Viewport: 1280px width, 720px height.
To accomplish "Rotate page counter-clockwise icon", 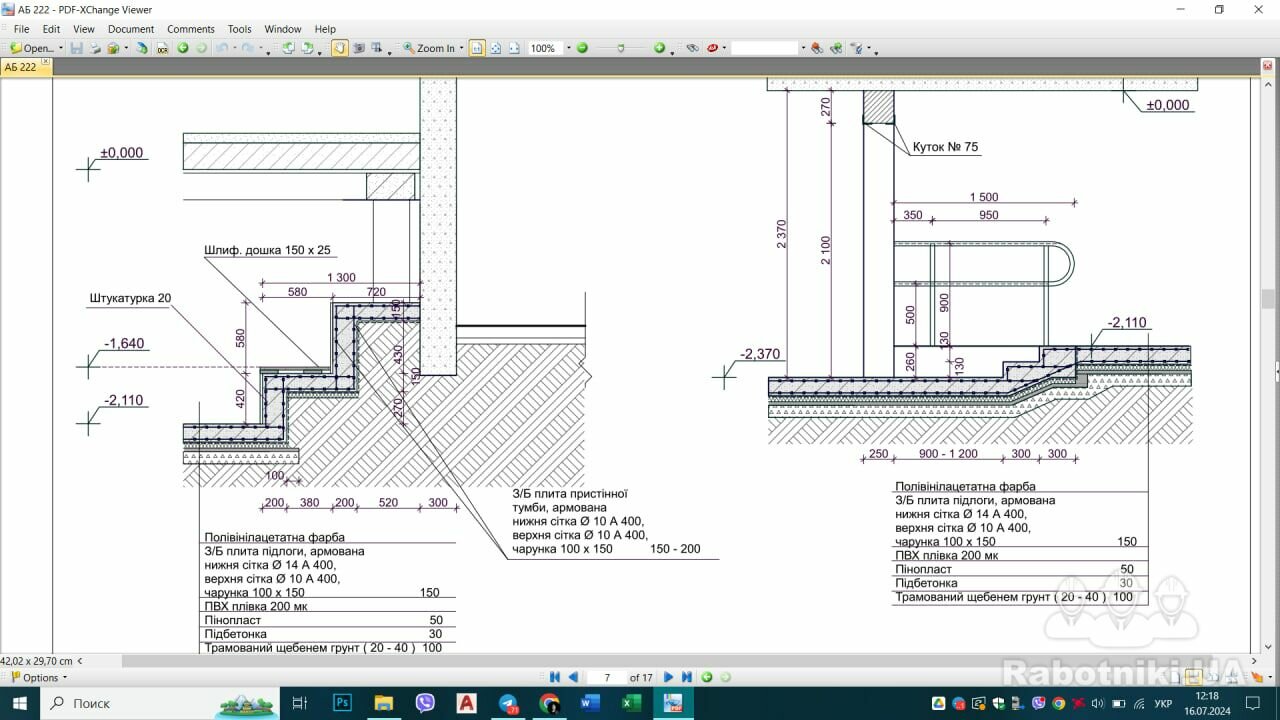I will (287, 48).
